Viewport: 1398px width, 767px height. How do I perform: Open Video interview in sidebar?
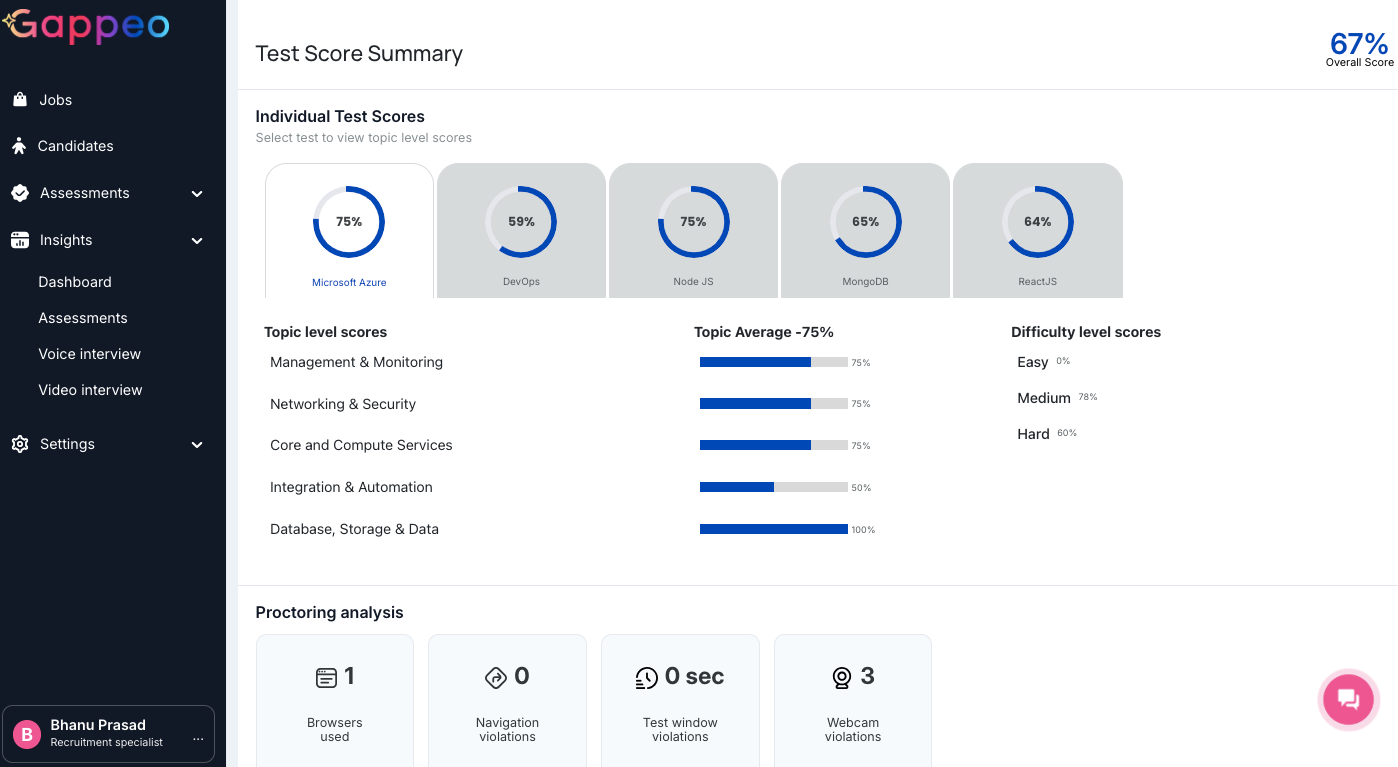pos(90,390)
